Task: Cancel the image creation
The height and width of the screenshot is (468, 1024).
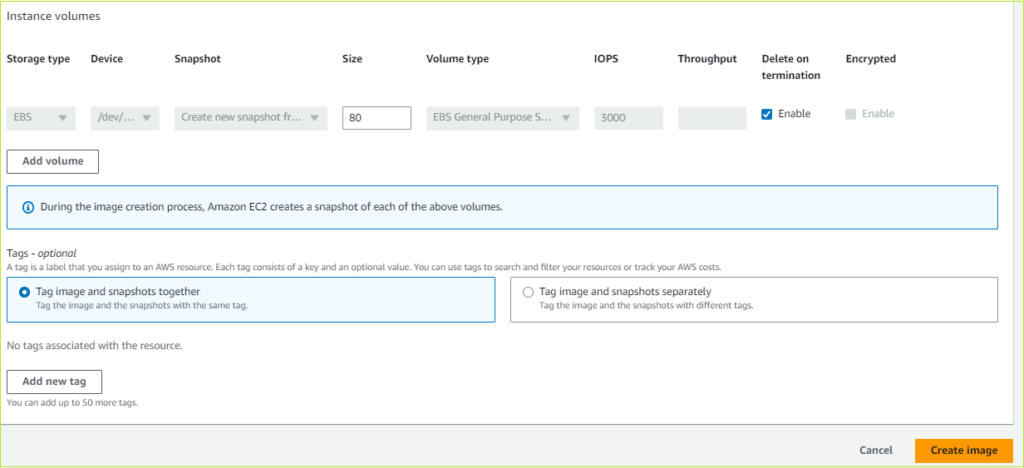Action: coord(875,451)
